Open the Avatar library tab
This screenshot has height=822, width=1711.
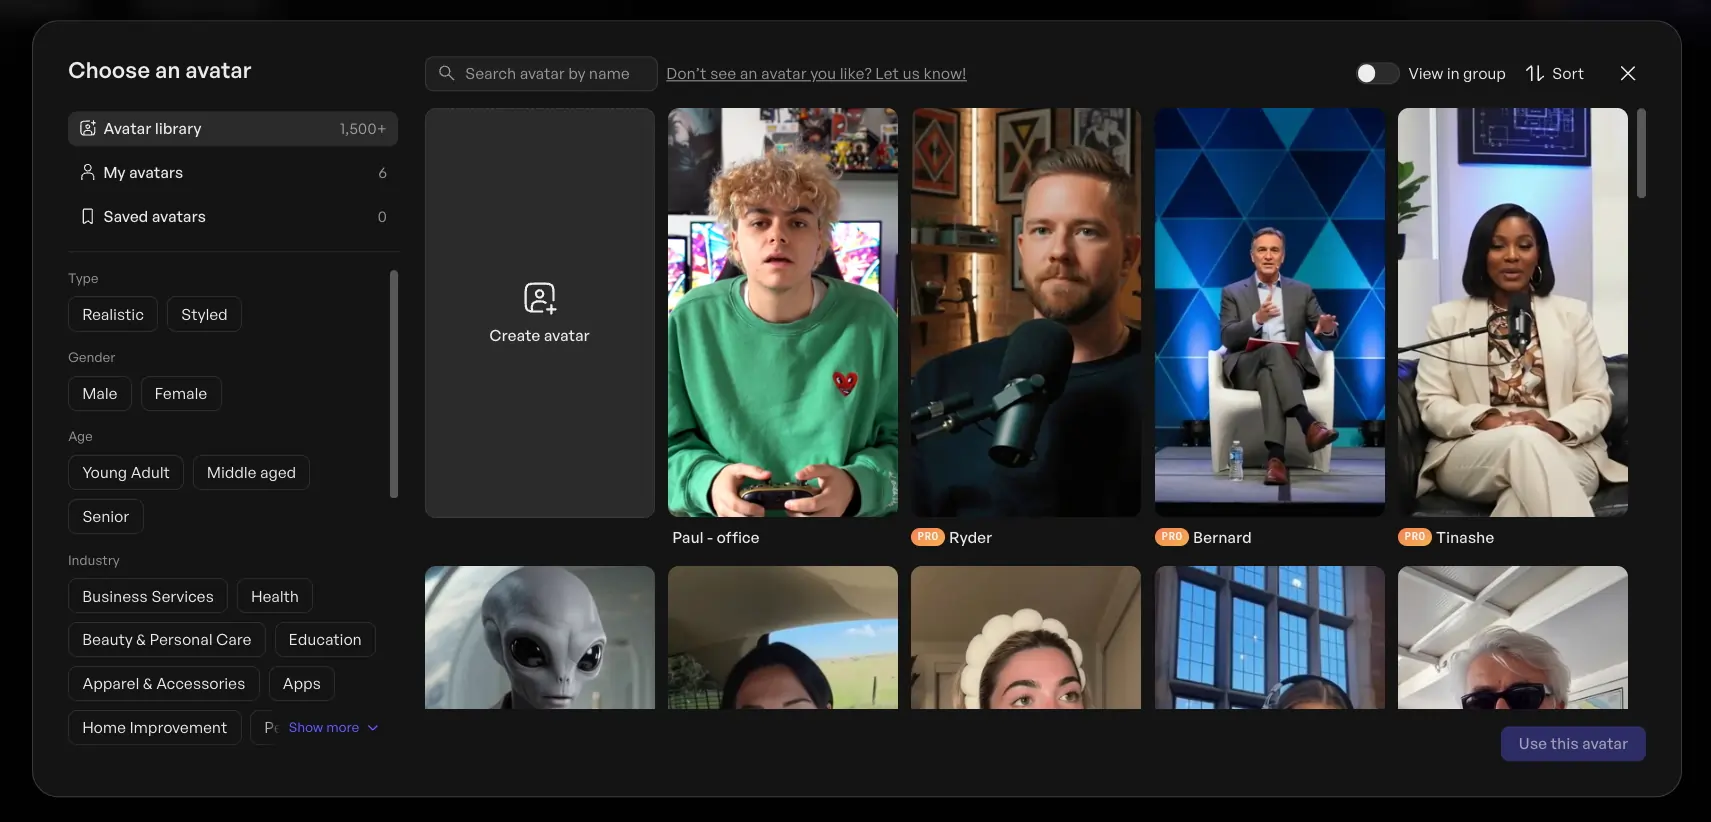click(x=233, y=128)
